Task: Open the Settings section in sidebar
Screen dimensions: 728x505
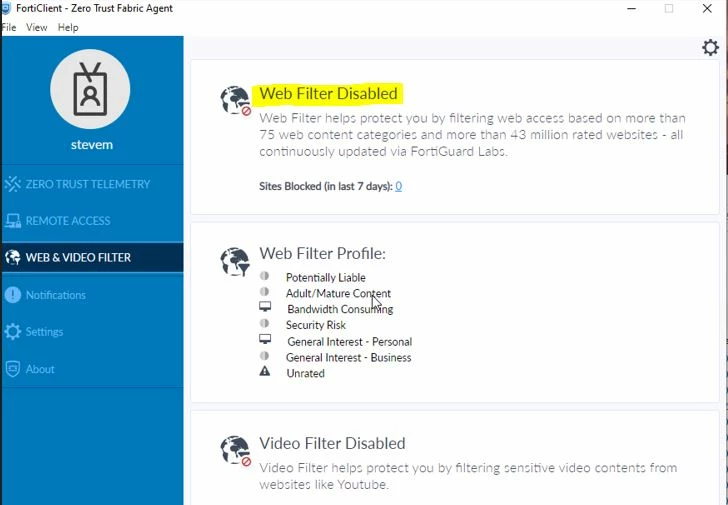Action: click(x=92, y=331)
